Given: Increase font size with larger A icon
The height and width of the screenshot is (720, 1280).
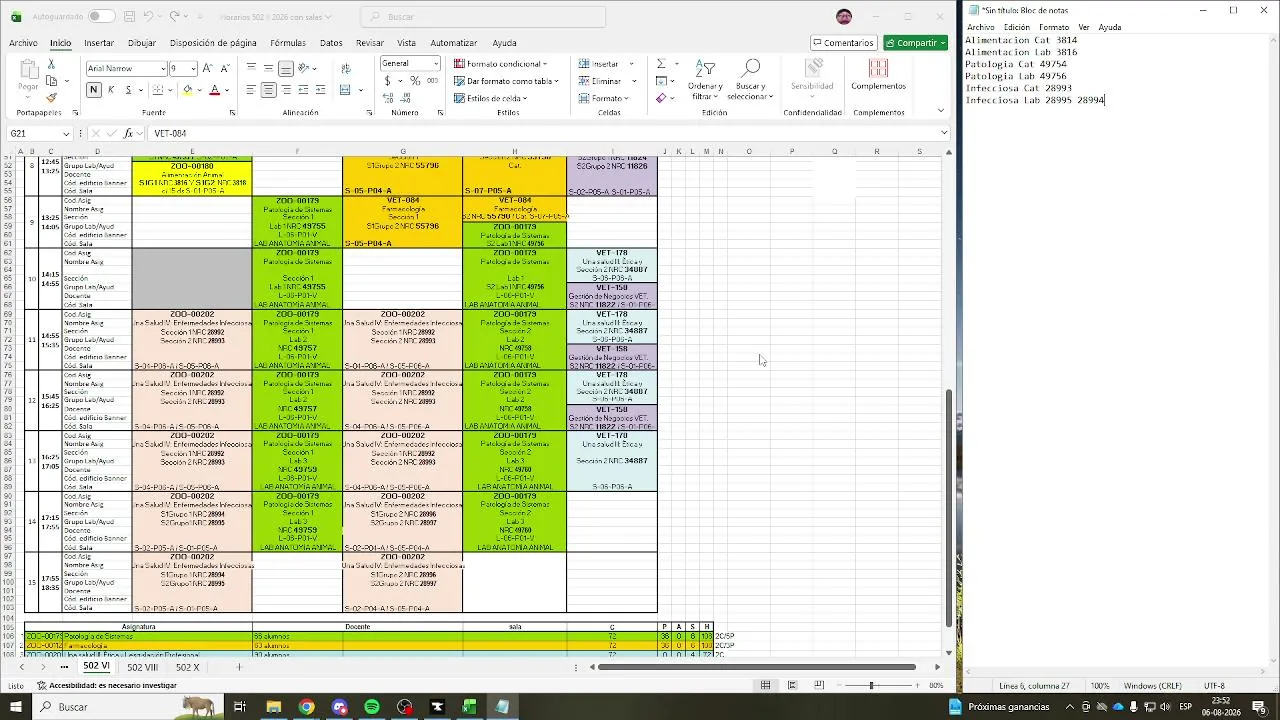Looking at the screenshot, I should tap(207, 68).
